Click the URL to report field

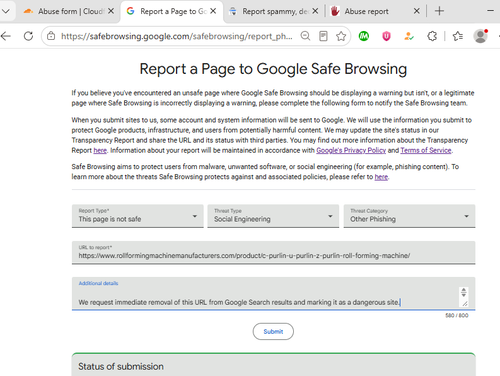coord(273,252)
